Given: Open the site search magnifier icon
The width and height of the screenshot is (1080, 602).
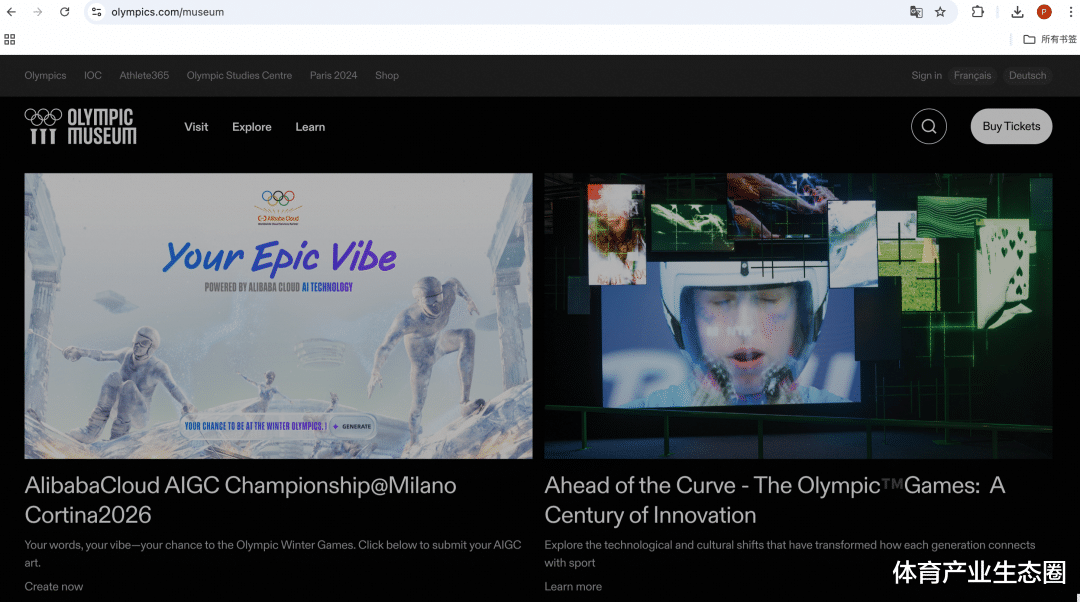Looking at the screenshot, I should pos(928,126).
